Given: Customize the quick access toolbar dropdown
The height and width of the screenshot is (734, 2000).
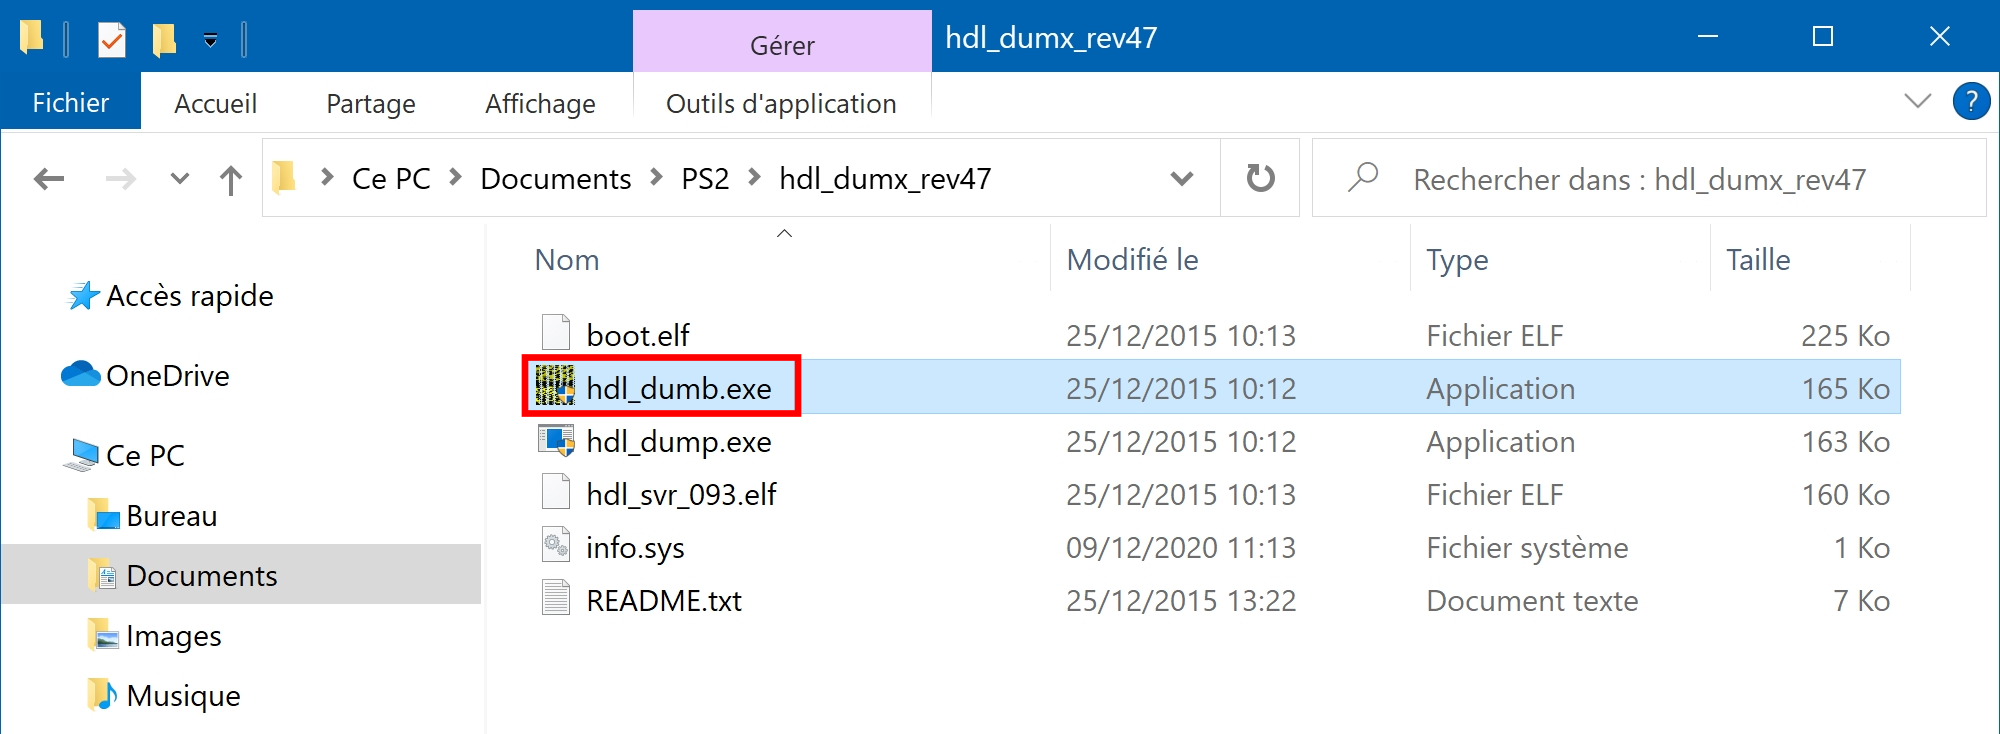Looking at the screenshot, I should (210, 40).
